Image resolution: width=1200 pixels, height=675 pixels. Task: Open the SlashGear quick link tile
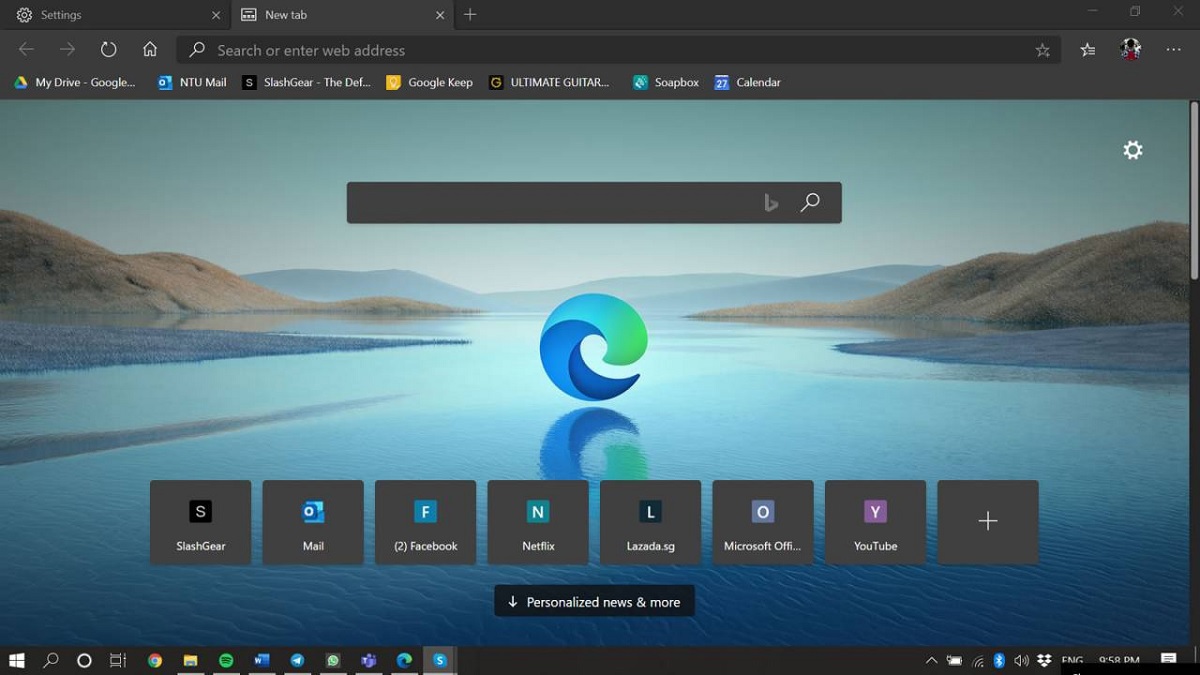pyautogui.click(x=200, y=523)
